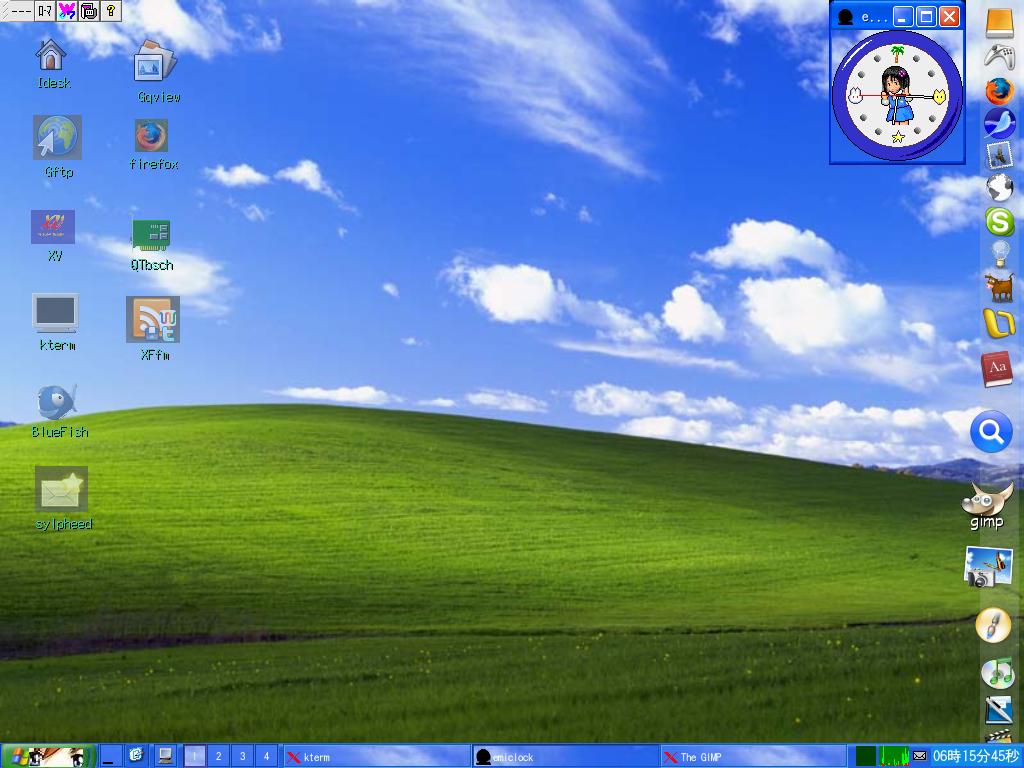Viewport: 1024px width, 768px height.
Task: Open the mail envelope in the system tray
Action: click(919, 756)
